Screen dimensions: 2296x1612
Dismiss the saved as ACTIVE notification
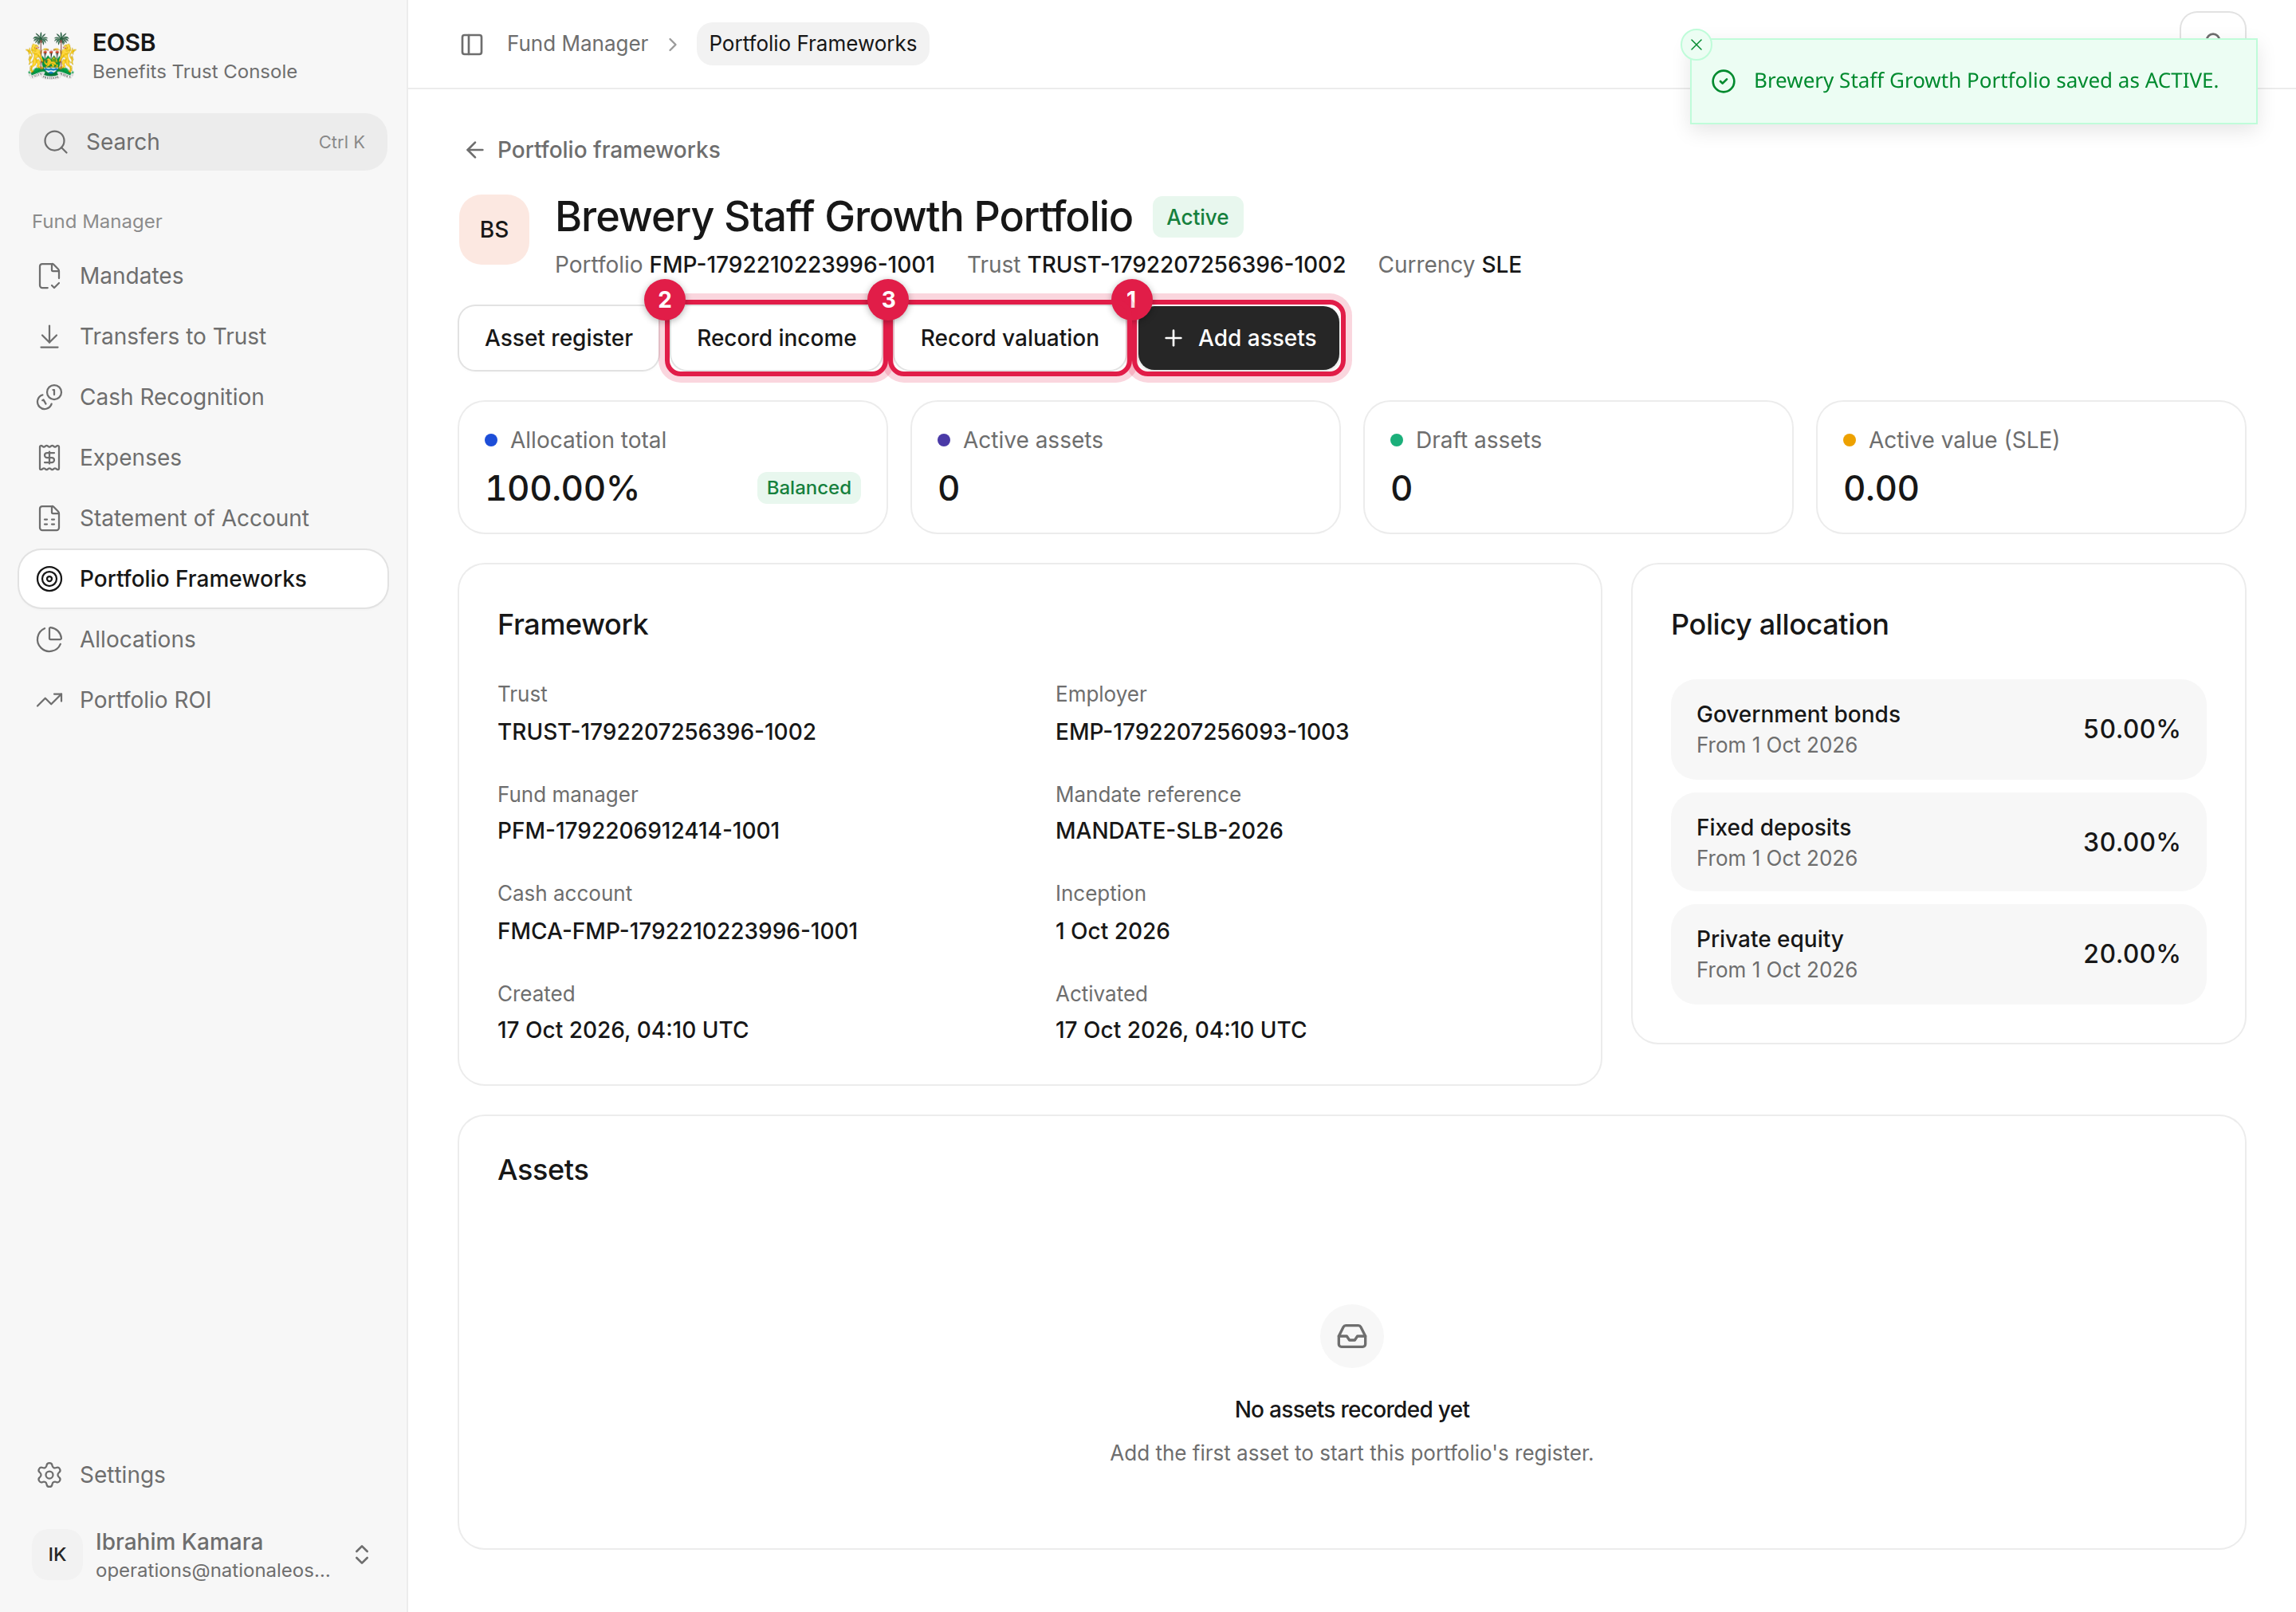1696,44
